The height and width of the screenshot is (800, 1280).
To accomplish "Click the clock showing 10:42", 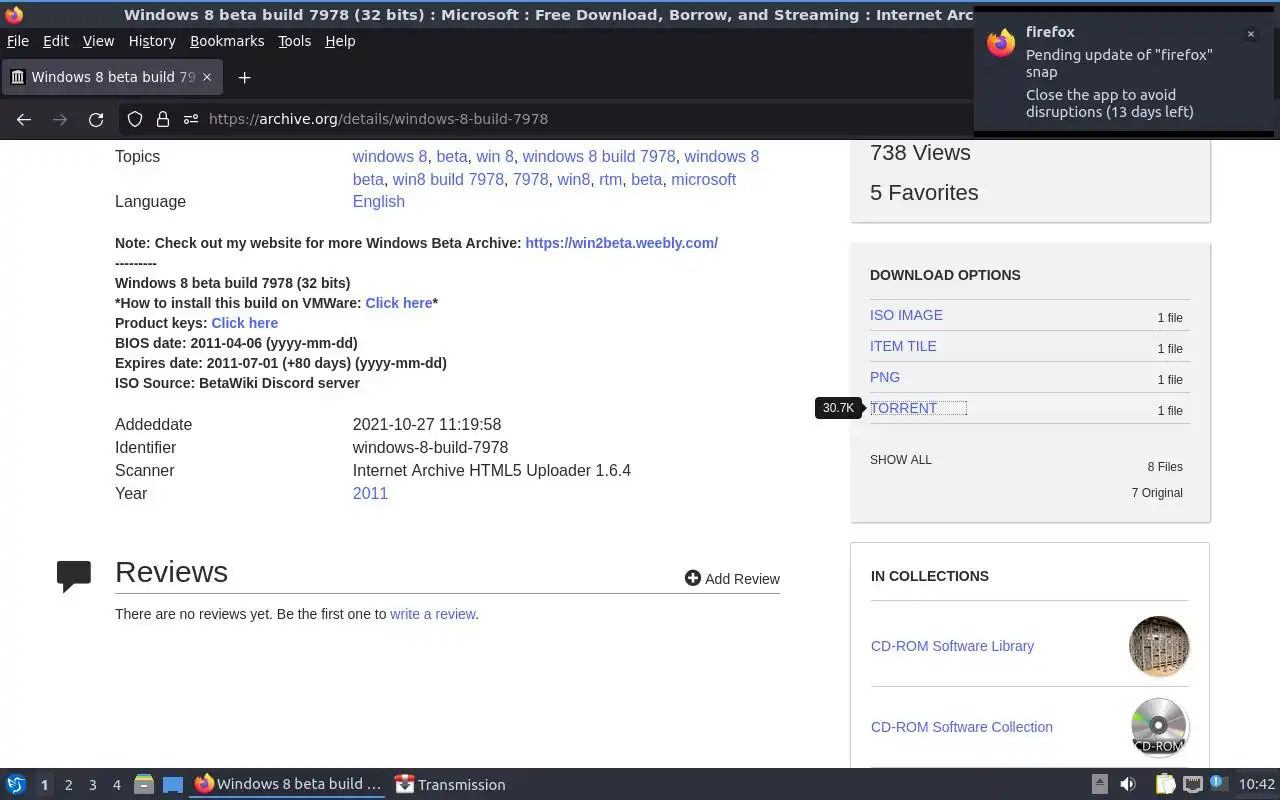I will tap(1257, 785).
